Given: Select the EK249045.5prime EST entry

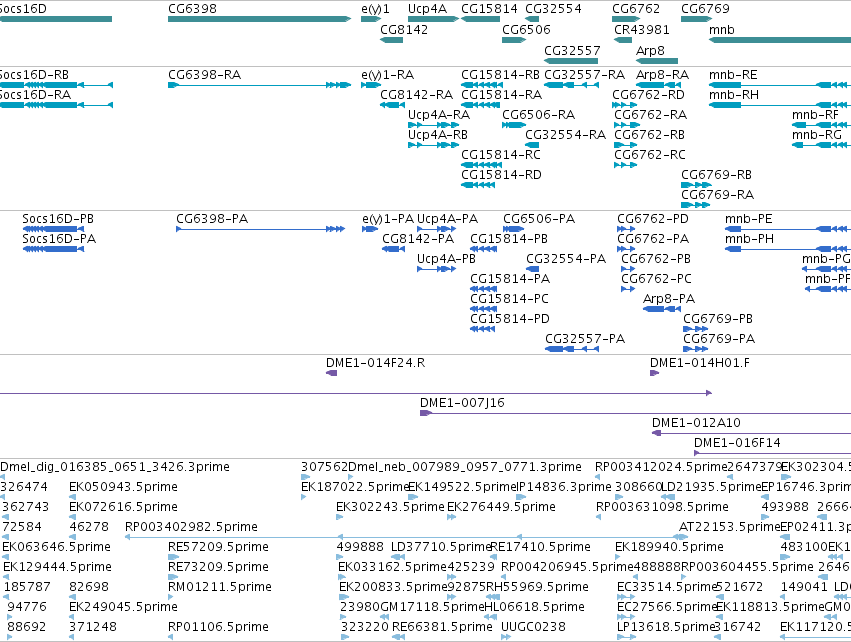Looking at the screenshot, I should [123, 607].
